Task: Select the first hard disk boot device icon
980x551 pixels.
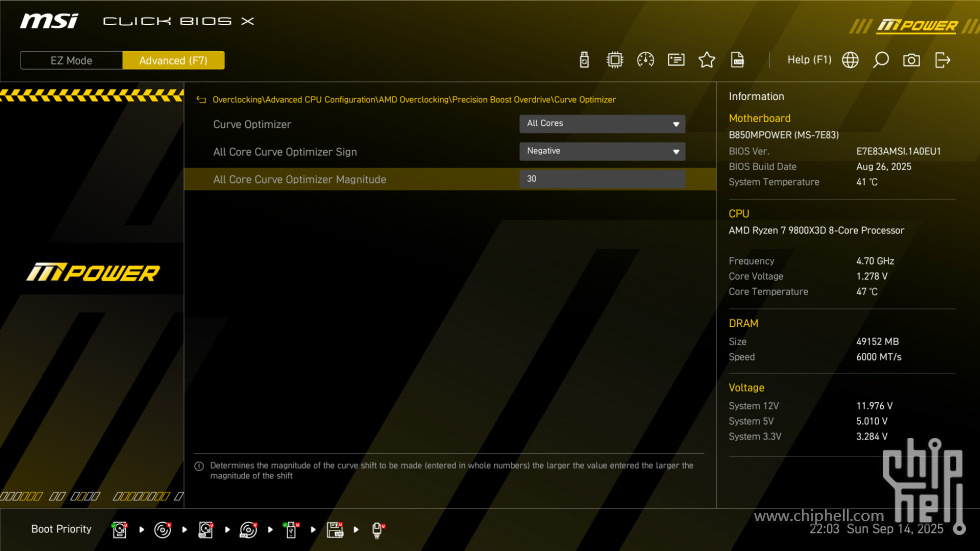Action: pyautogui.click(x=119, y=530)
